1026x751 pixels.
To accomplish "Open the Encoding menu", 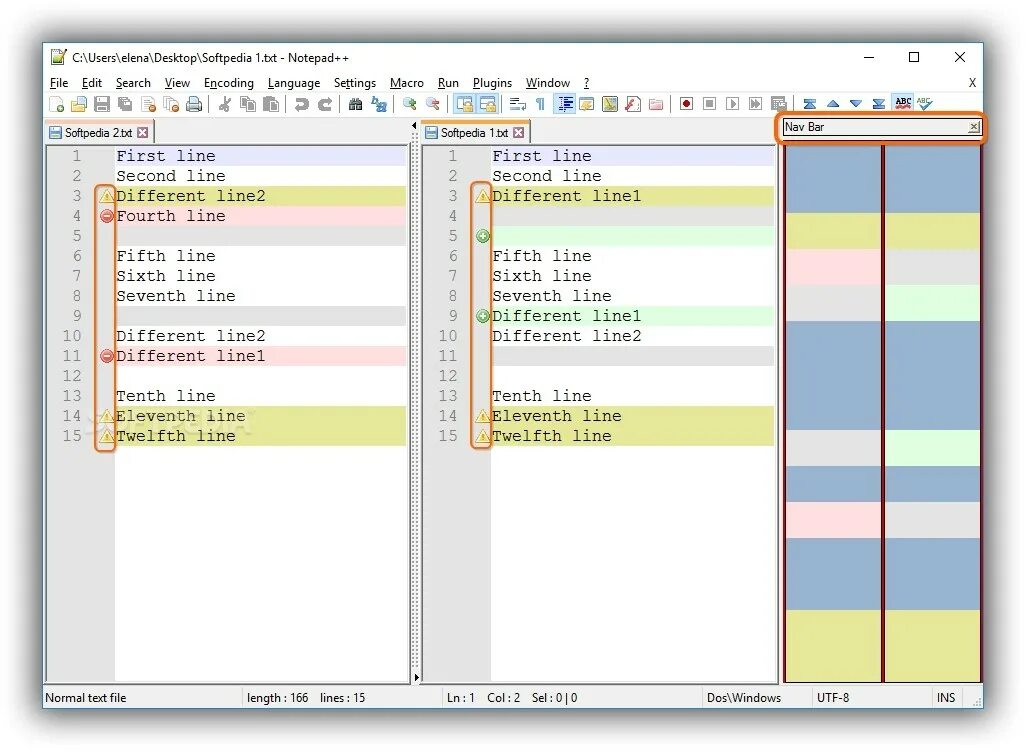I will tap(228, 83).
